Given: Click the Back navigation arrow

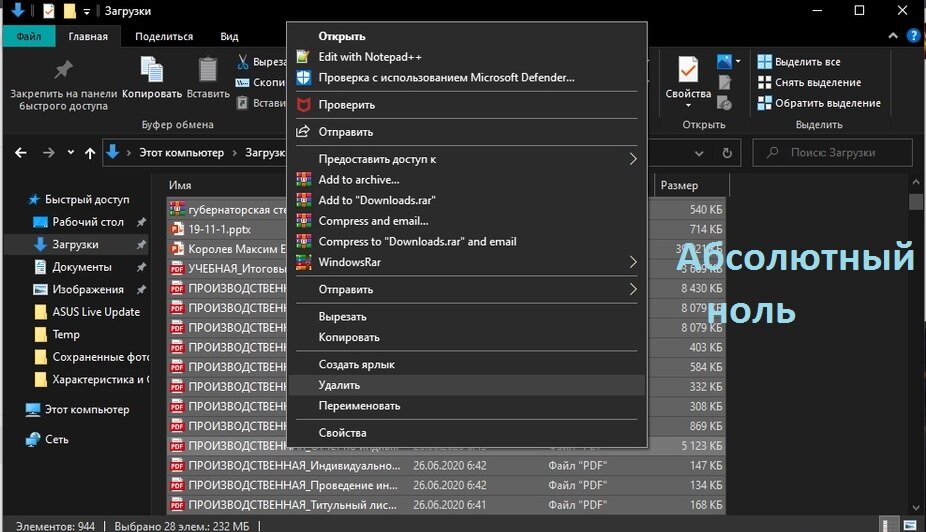Looking at the screenshot, I should 21,153.
